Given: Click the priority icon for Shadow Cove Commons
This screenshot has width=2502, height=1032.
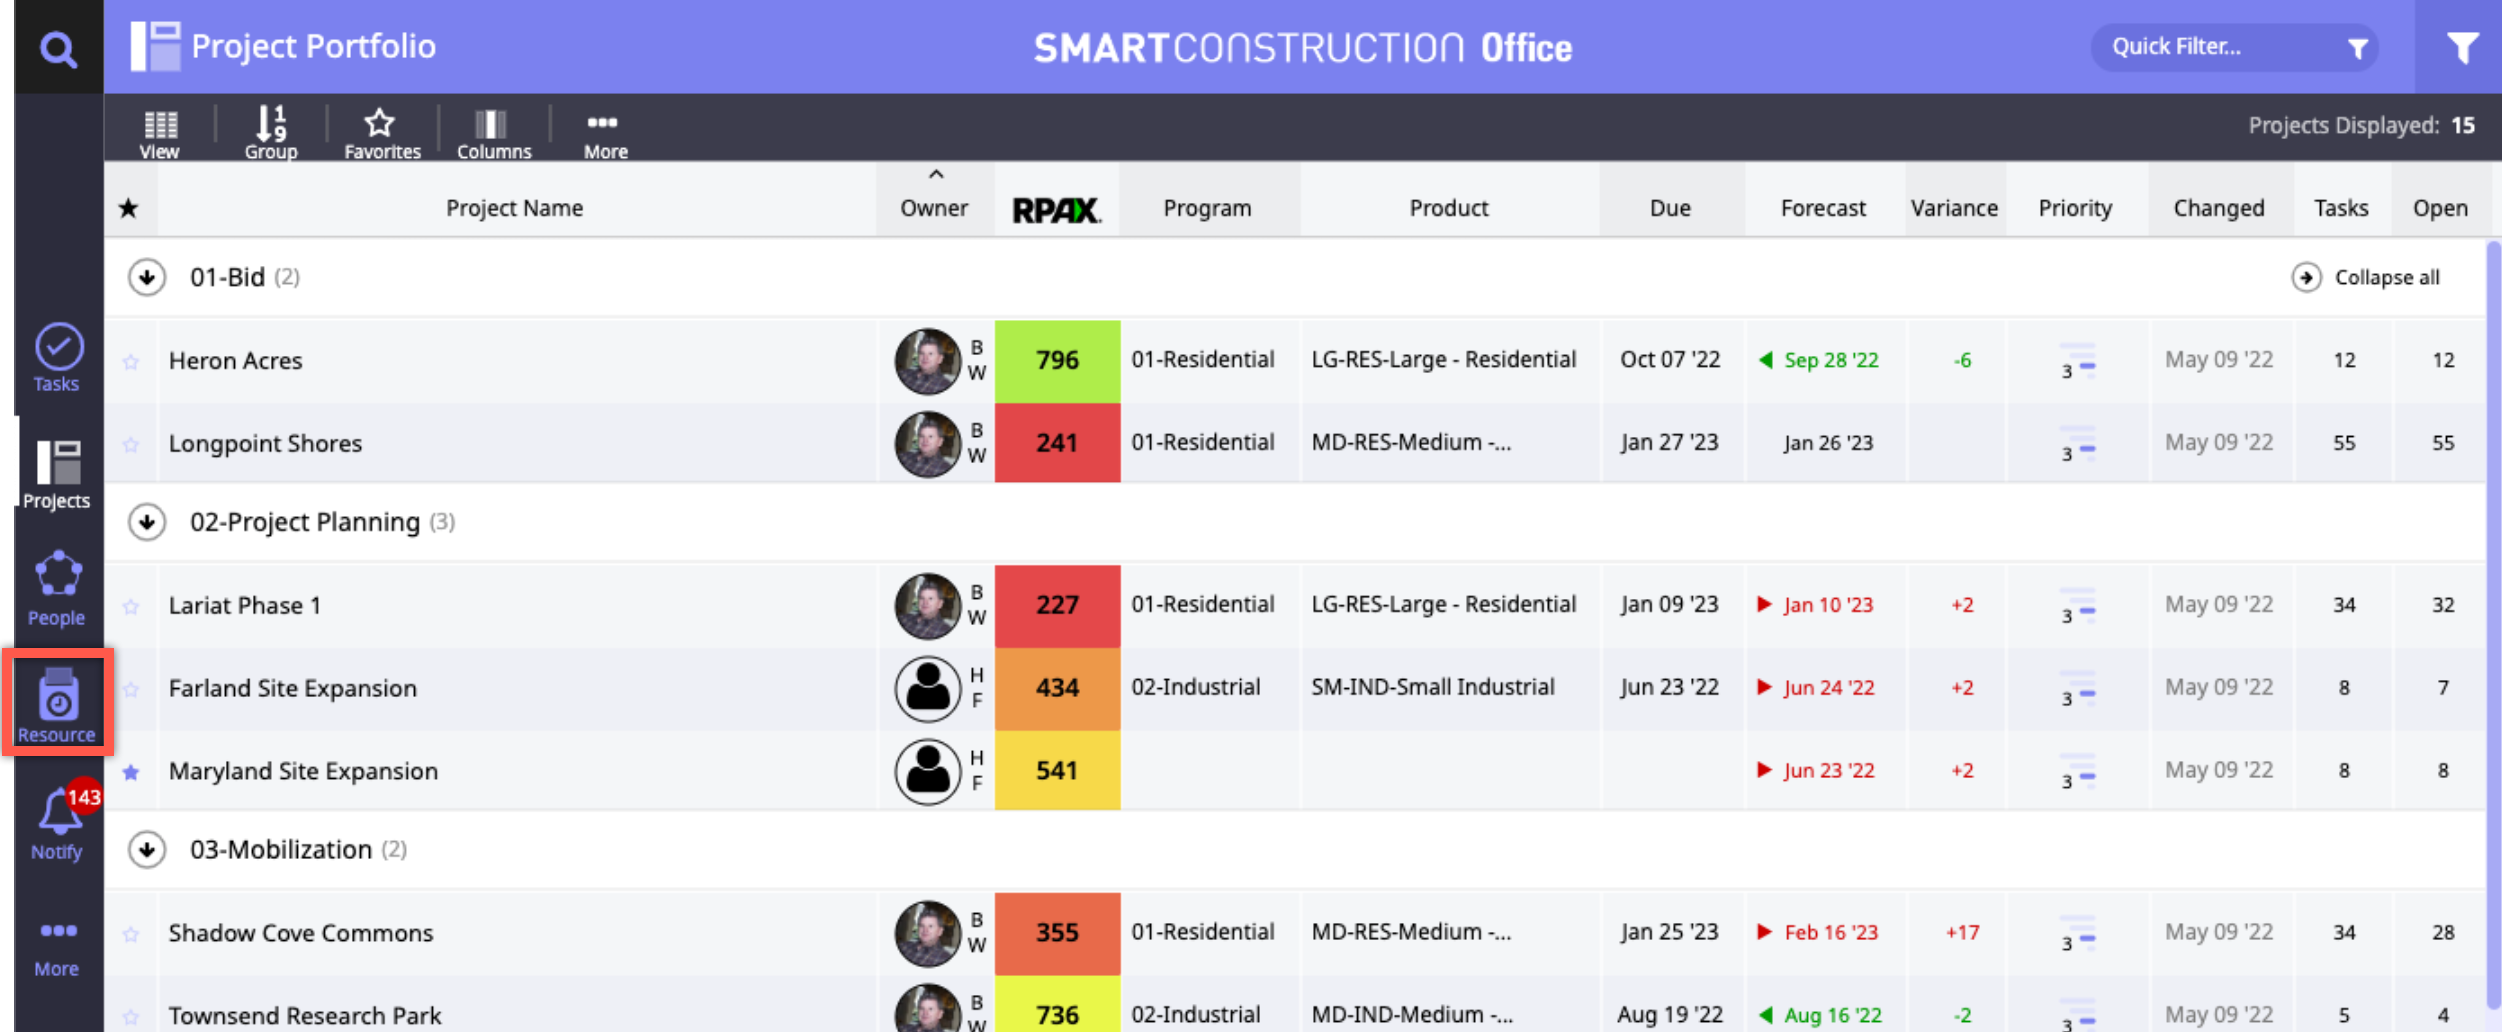Looking at the screenshot, I should pyautogui.click(x=2077, y=933).
